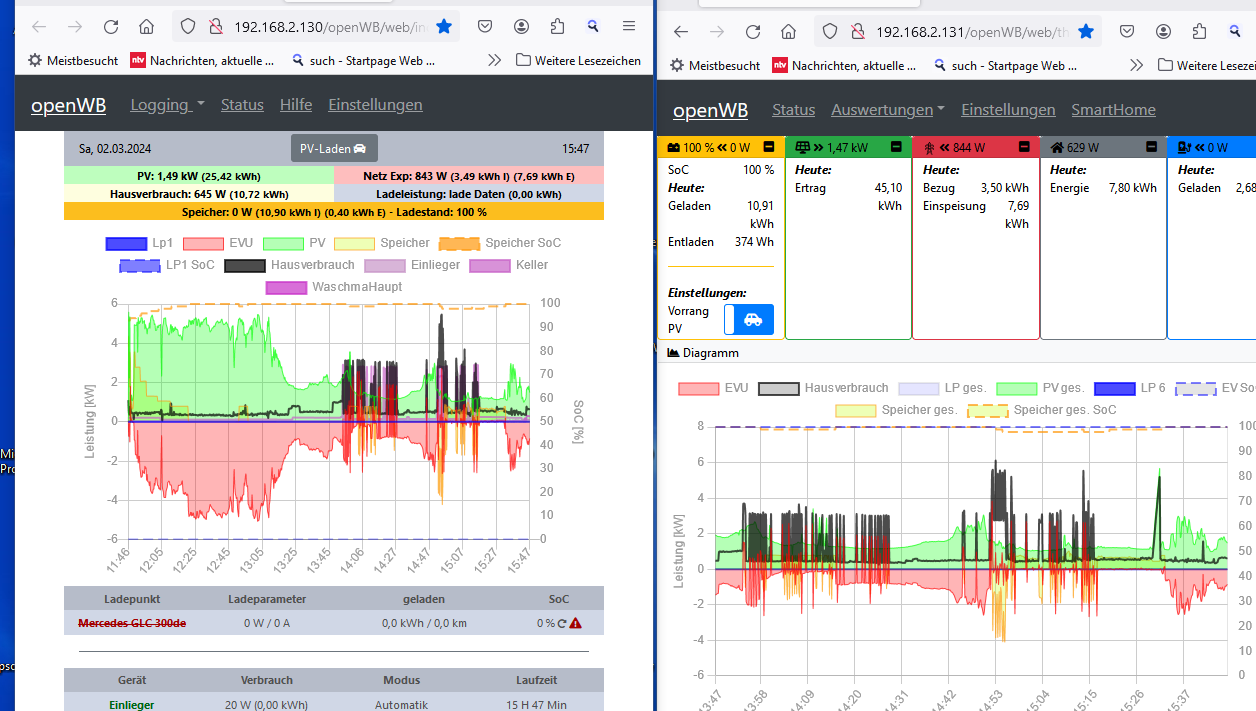
Task: Show more bookmarks chevron in left browser
Action: tap(494, 60)
